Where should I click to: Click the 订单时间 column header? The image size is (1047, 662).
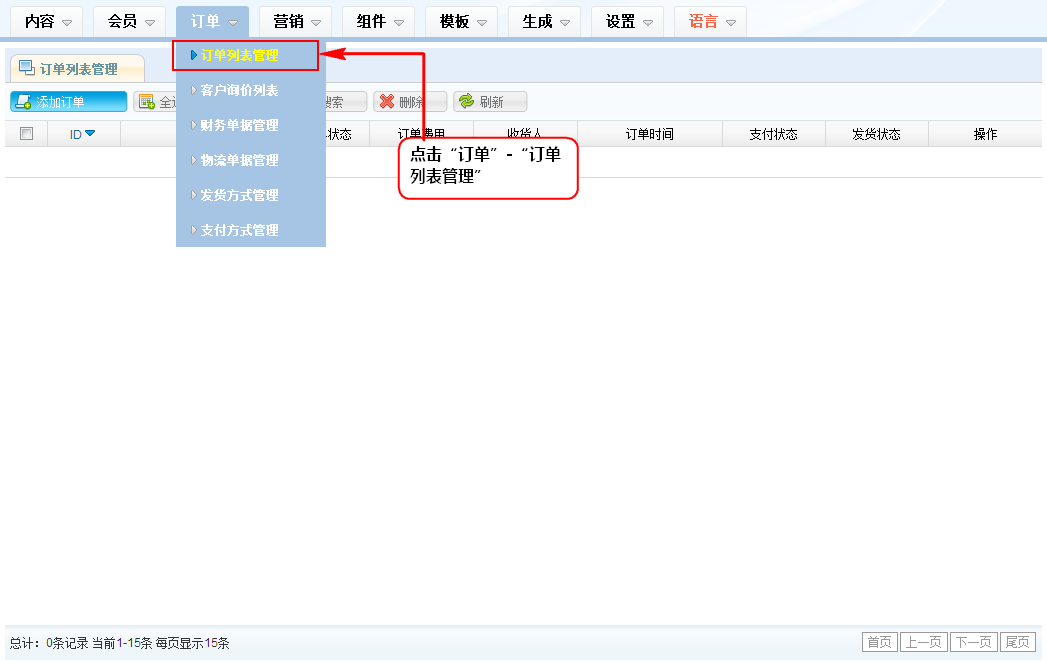pos(650,134)
